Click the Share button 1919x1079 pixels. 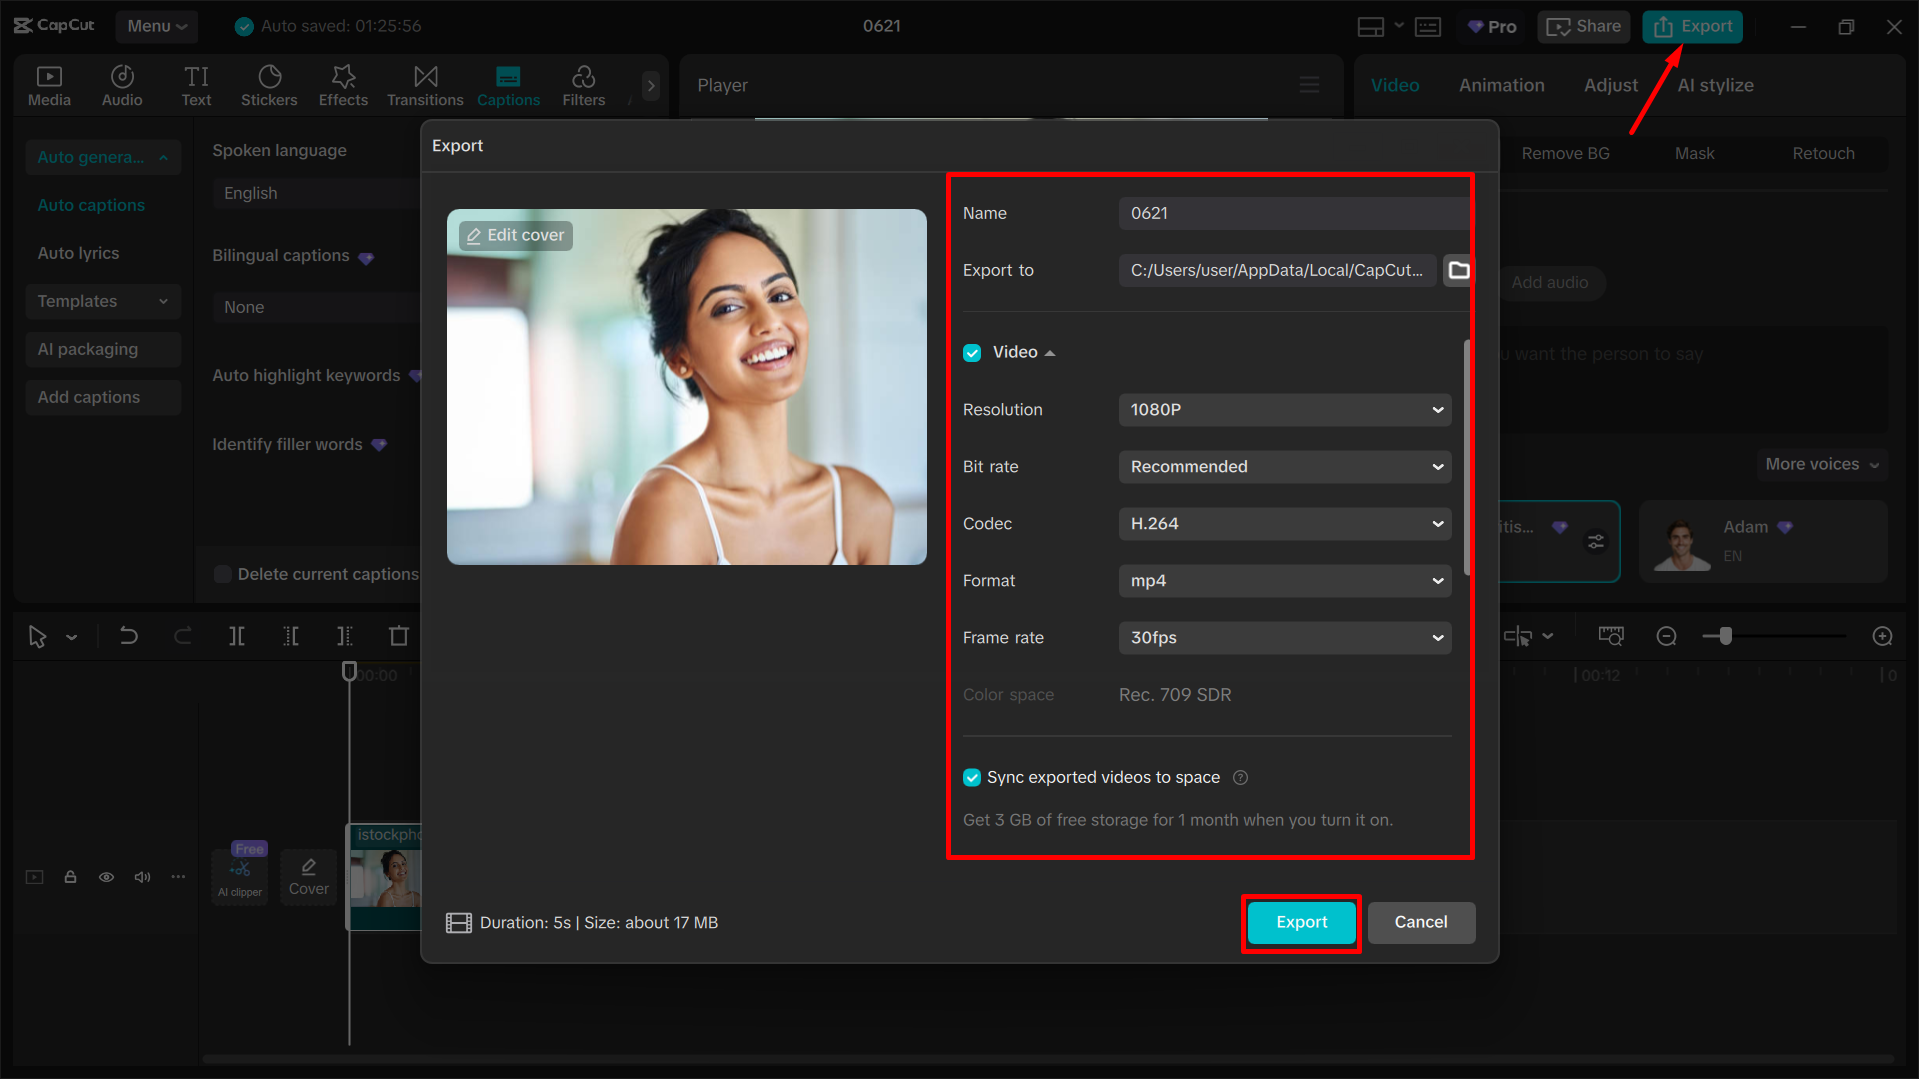1584,26
